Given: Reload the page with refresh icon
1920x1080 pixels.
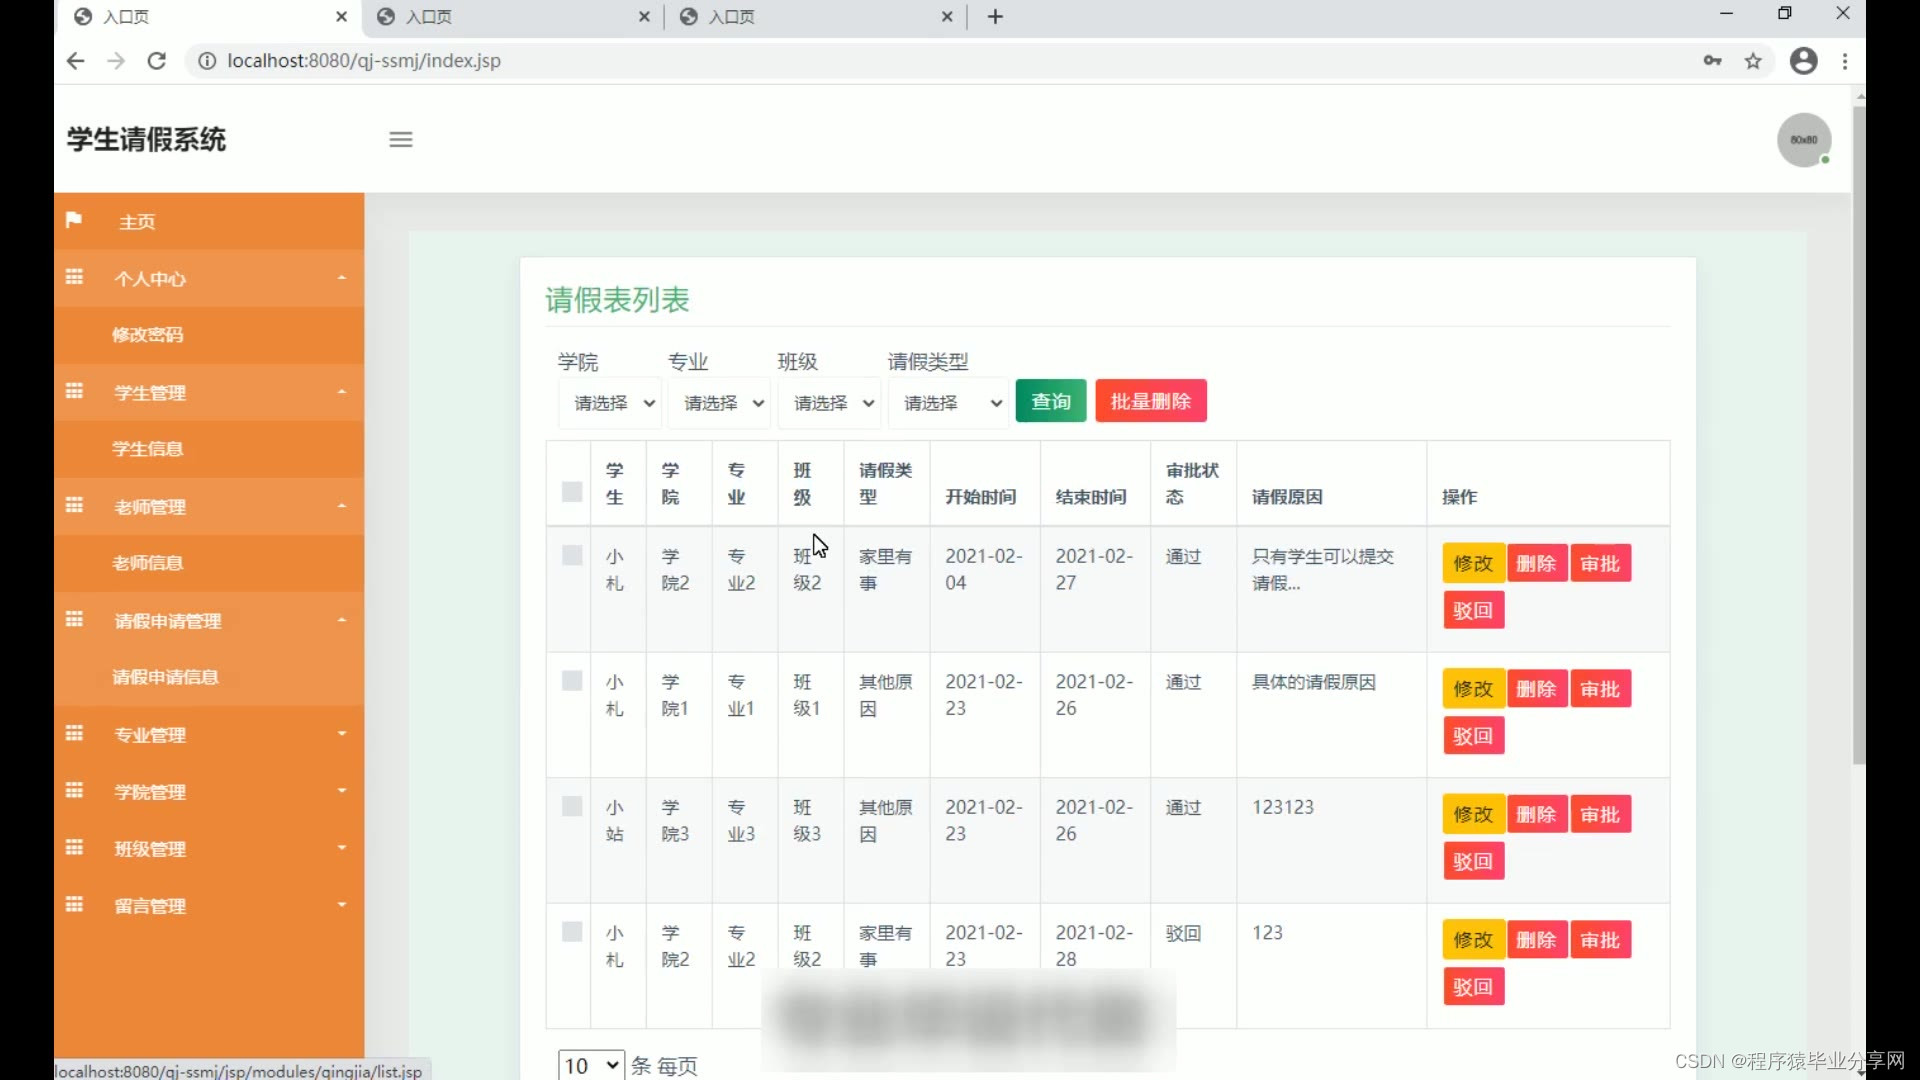Looking at the screenshot, I should [157, 61].
